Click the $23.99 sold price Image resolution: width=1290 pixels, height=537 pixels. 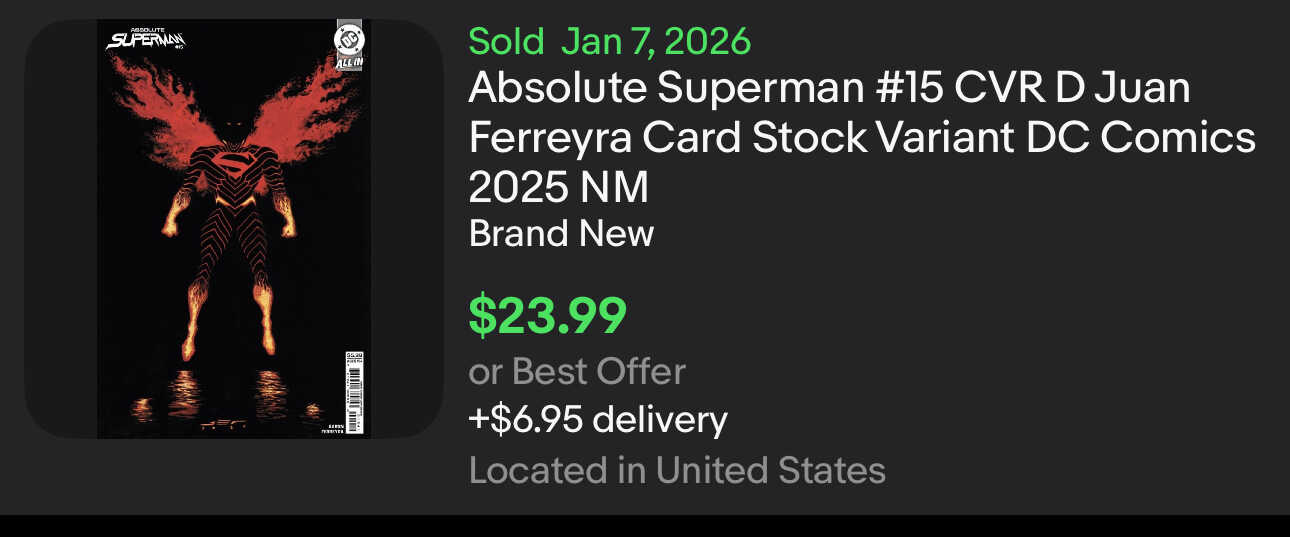(547, 315)
